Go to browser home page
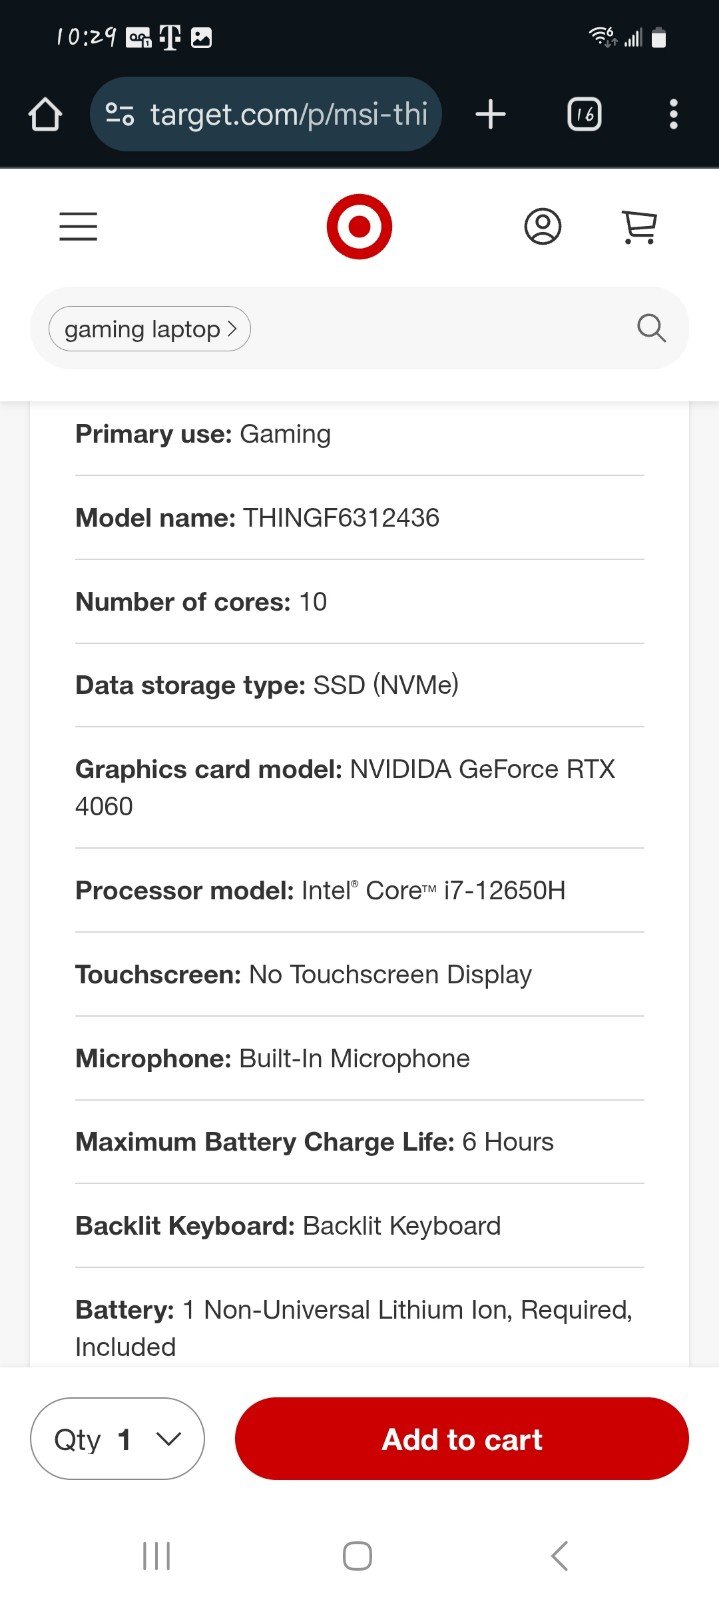 click(45, 114)
